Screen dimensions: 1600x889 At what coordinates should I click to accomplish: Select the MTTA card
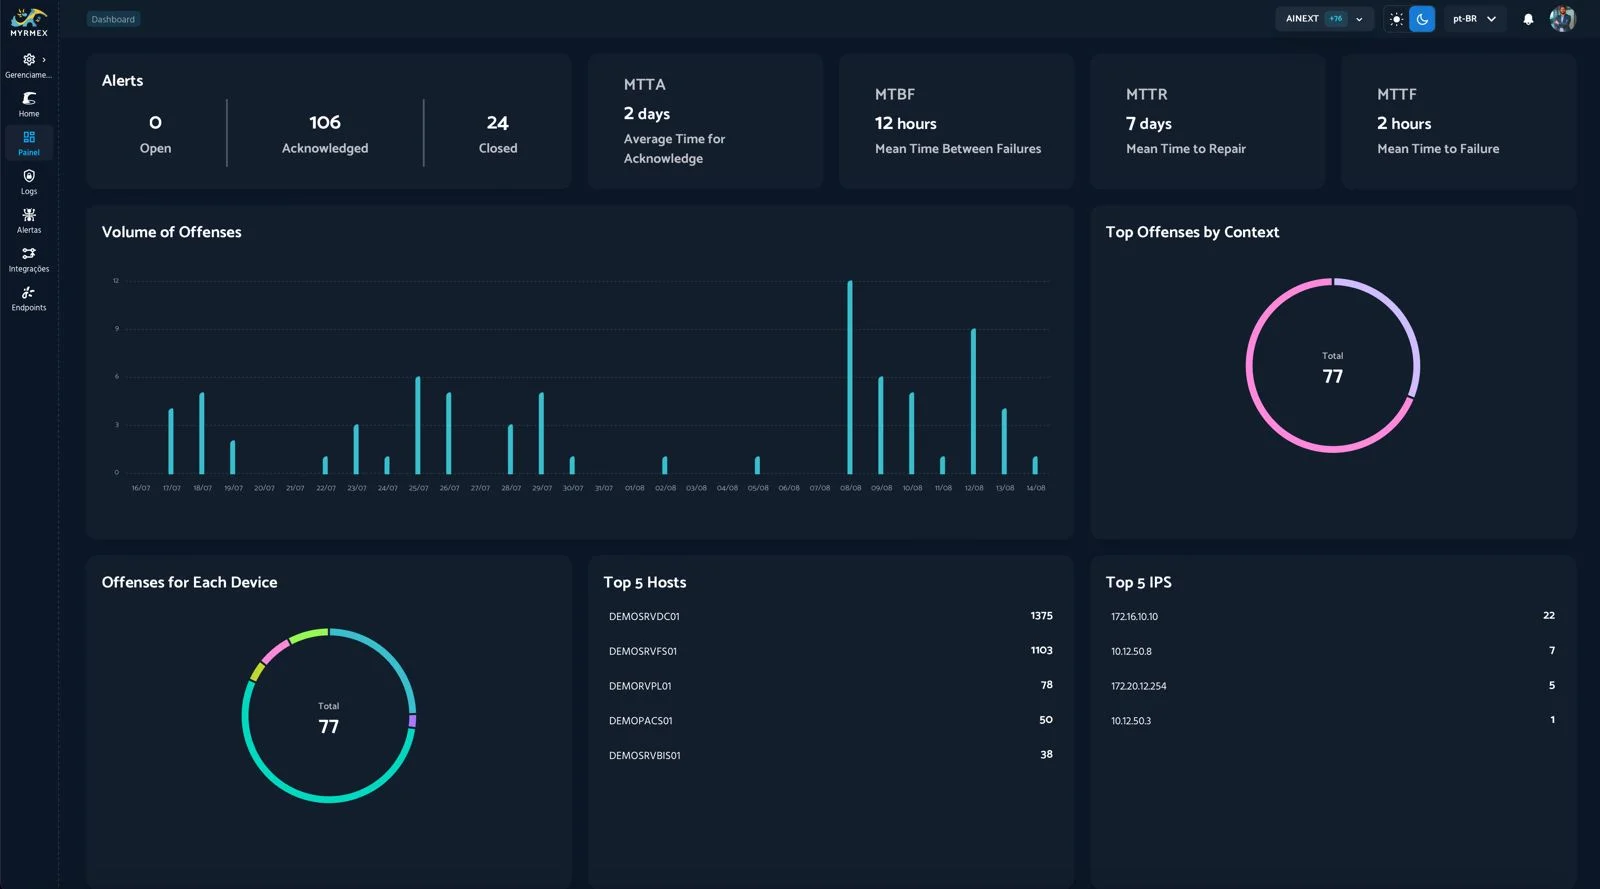point(705,121)
